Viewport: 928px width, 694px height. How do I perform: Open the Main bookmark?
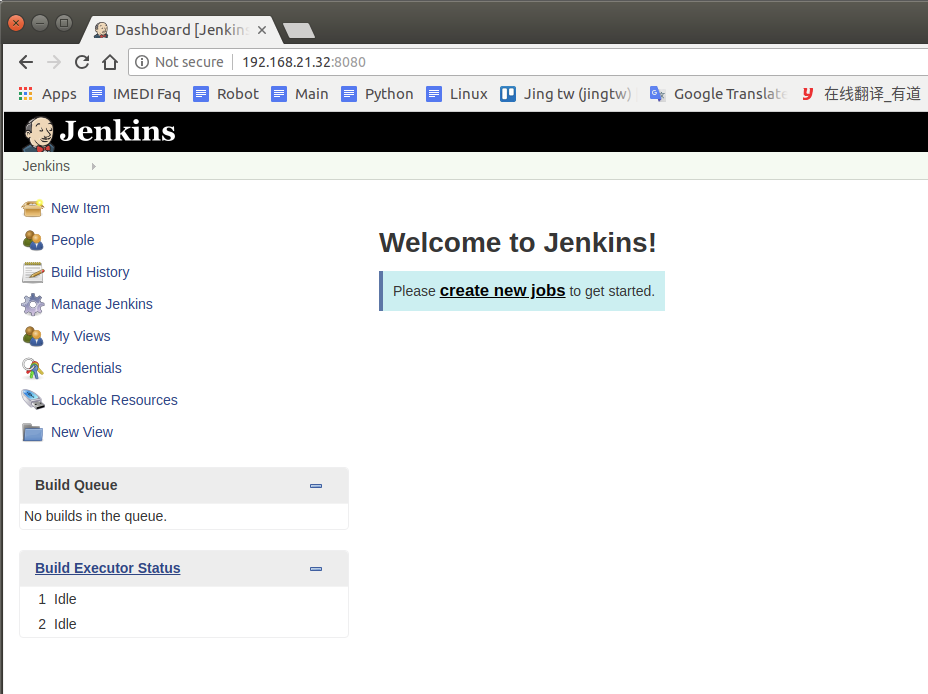pos(299,94)
